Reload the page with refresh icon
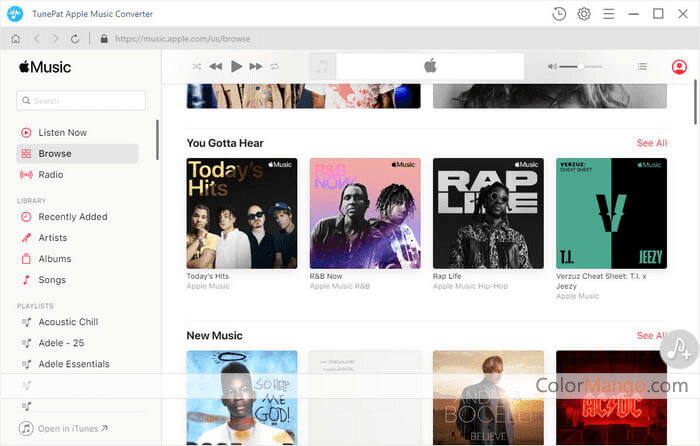Image resolution: width=700 pixels, height=446 pixels. coord(75,39)
